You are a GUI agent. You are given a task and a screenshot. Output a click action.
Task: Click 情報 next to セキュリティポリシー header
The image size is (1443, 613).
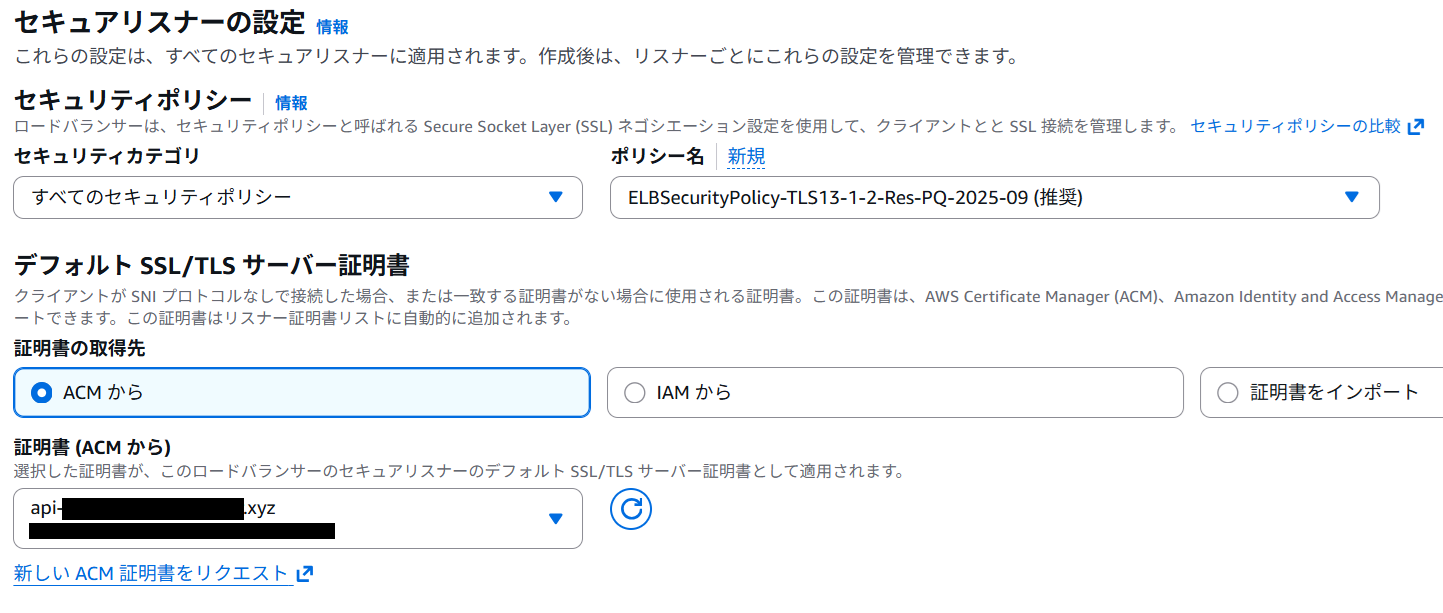click(x=293, y=102)
